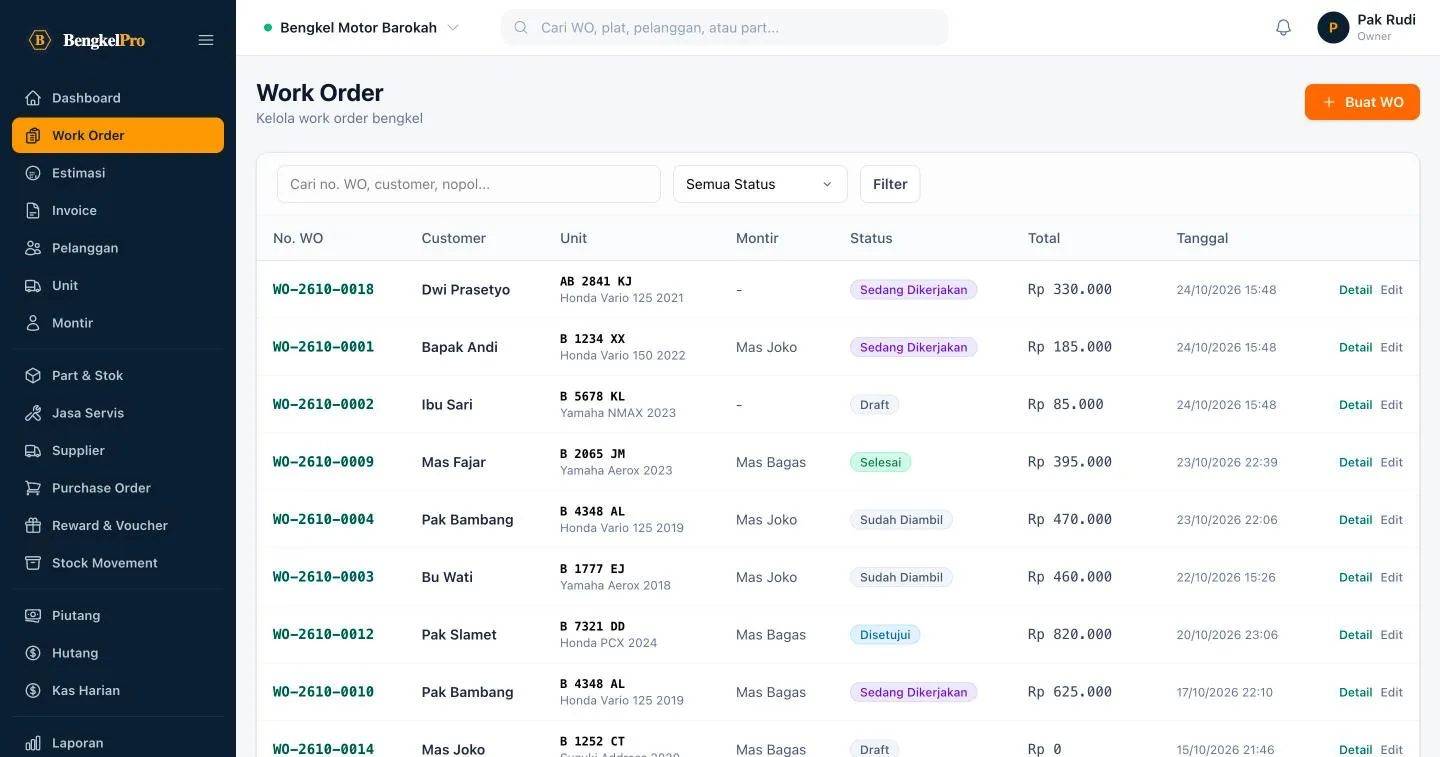
Task: Click the Montir person icon
Action: point(33,323)
